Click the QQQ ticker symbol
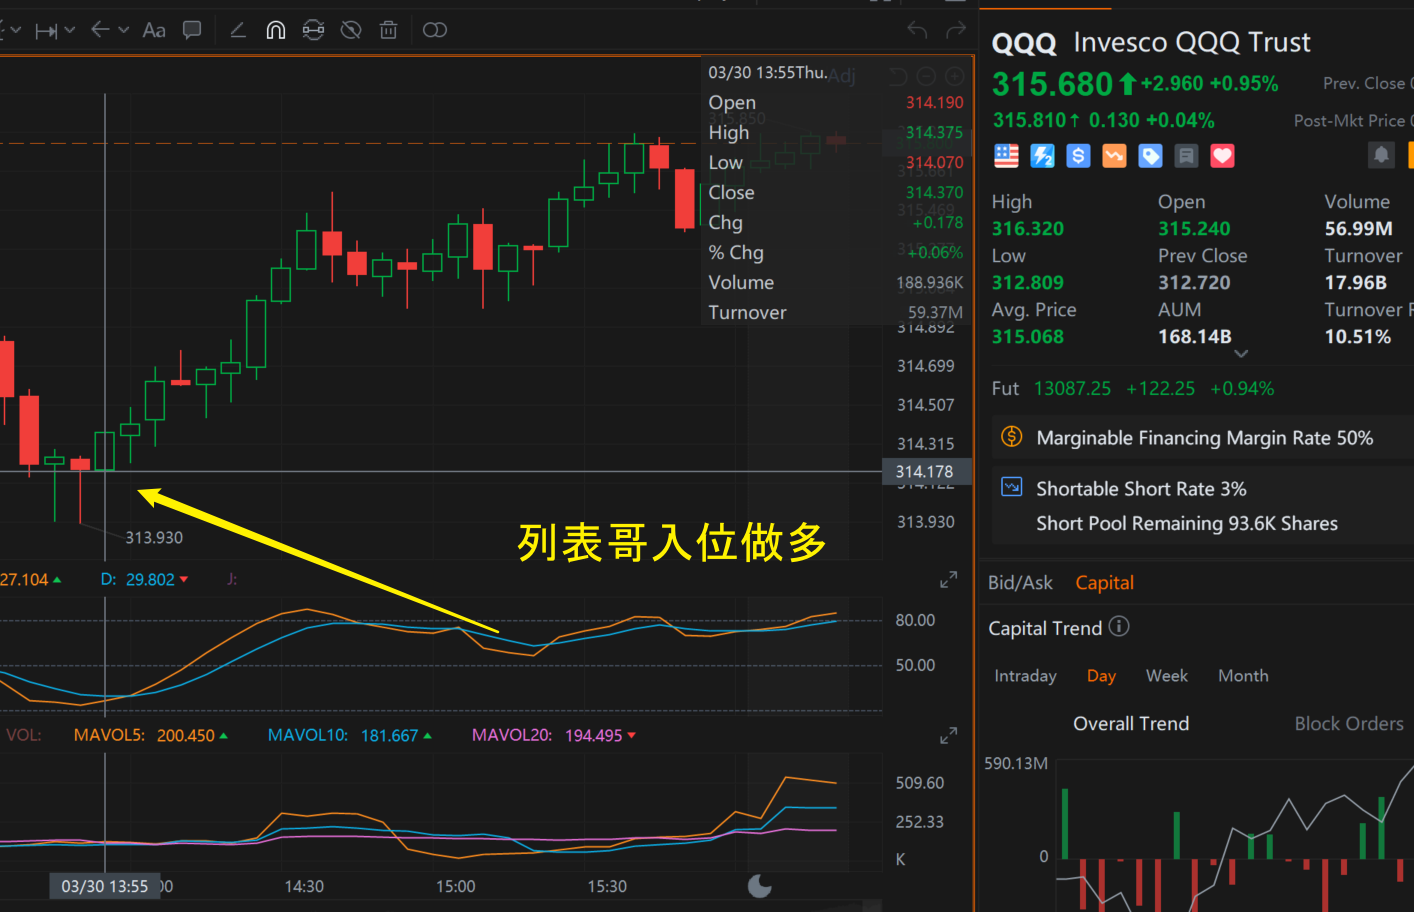1414x912 pixels. click(x=1024, y=43)
